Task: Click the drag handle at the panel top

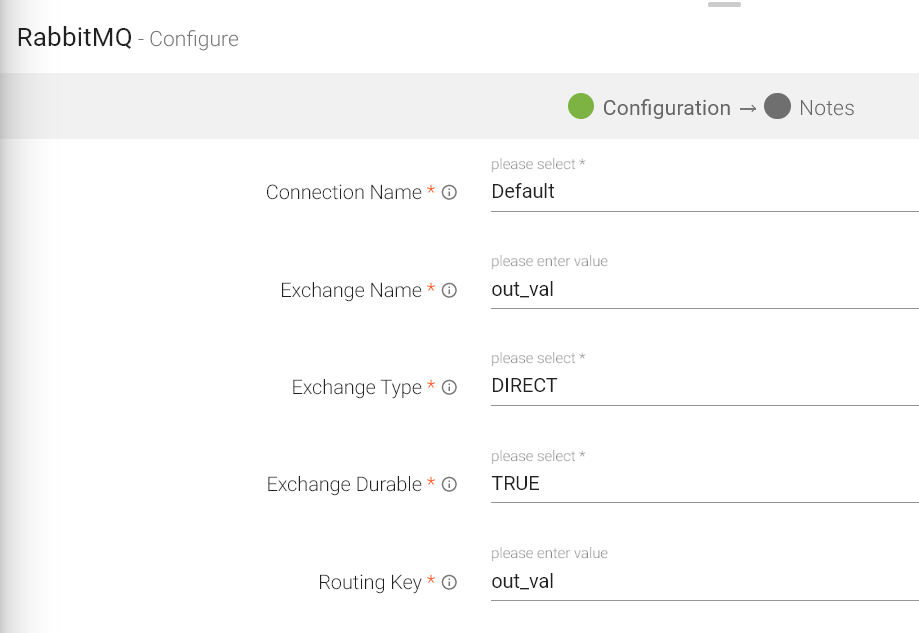Action: pos(724,5)
